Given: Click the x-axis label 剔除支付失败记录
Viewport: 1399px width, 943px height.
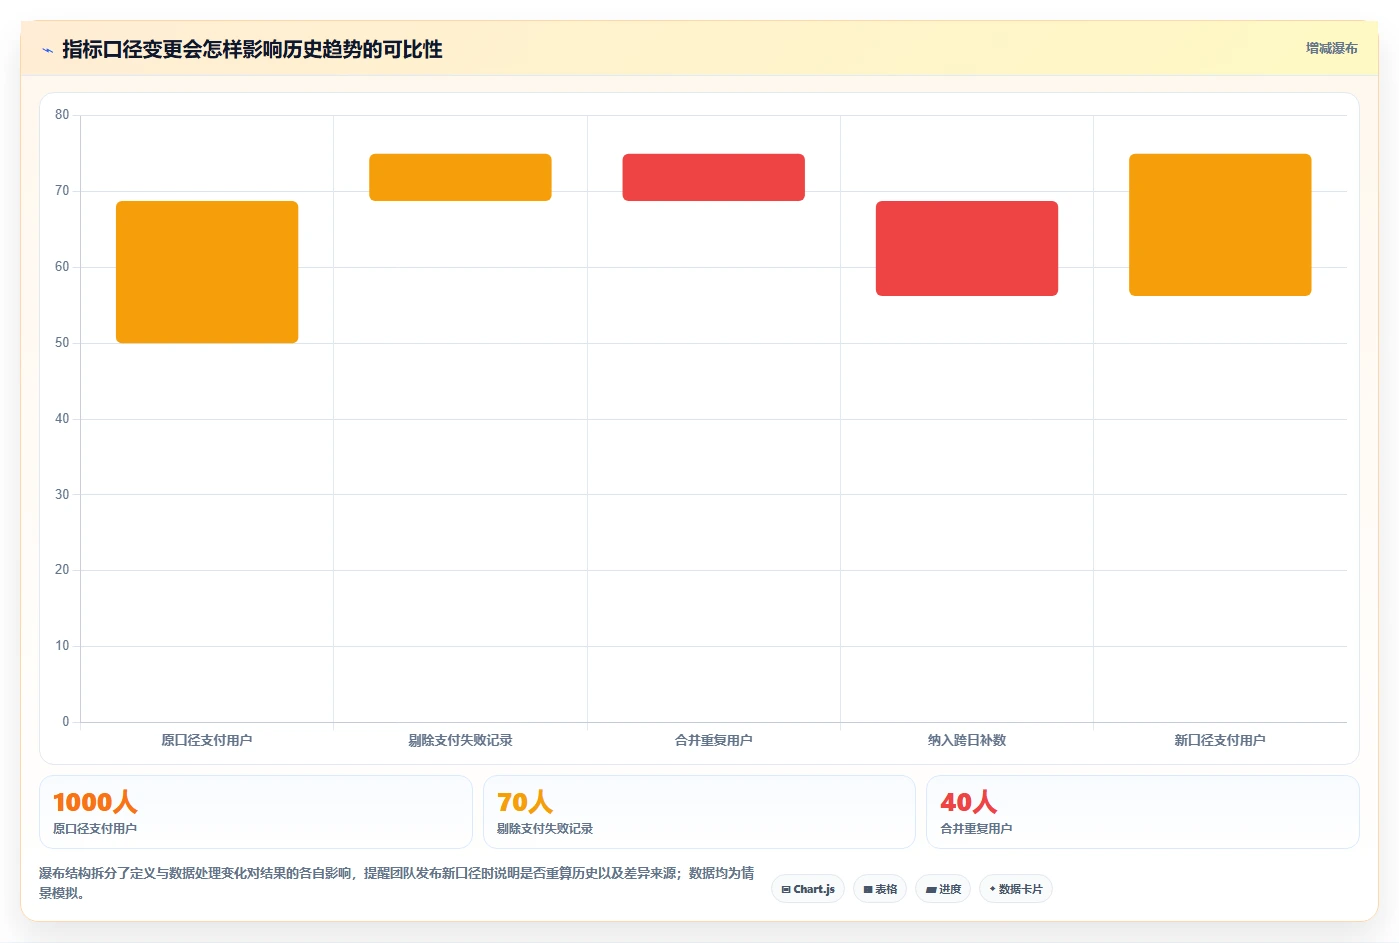Looking at the screenshot, I should pyautogui.click(x=460, y=740).
